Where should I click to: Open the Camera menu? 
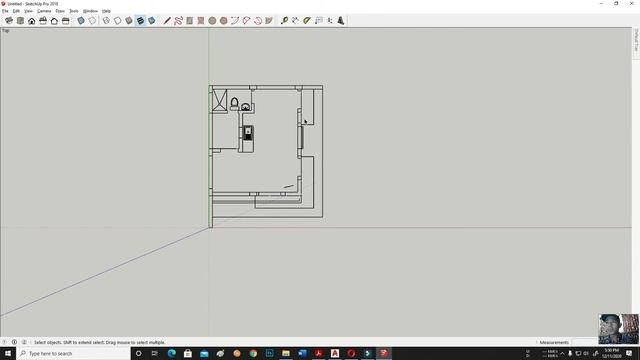tap(44, 11)
